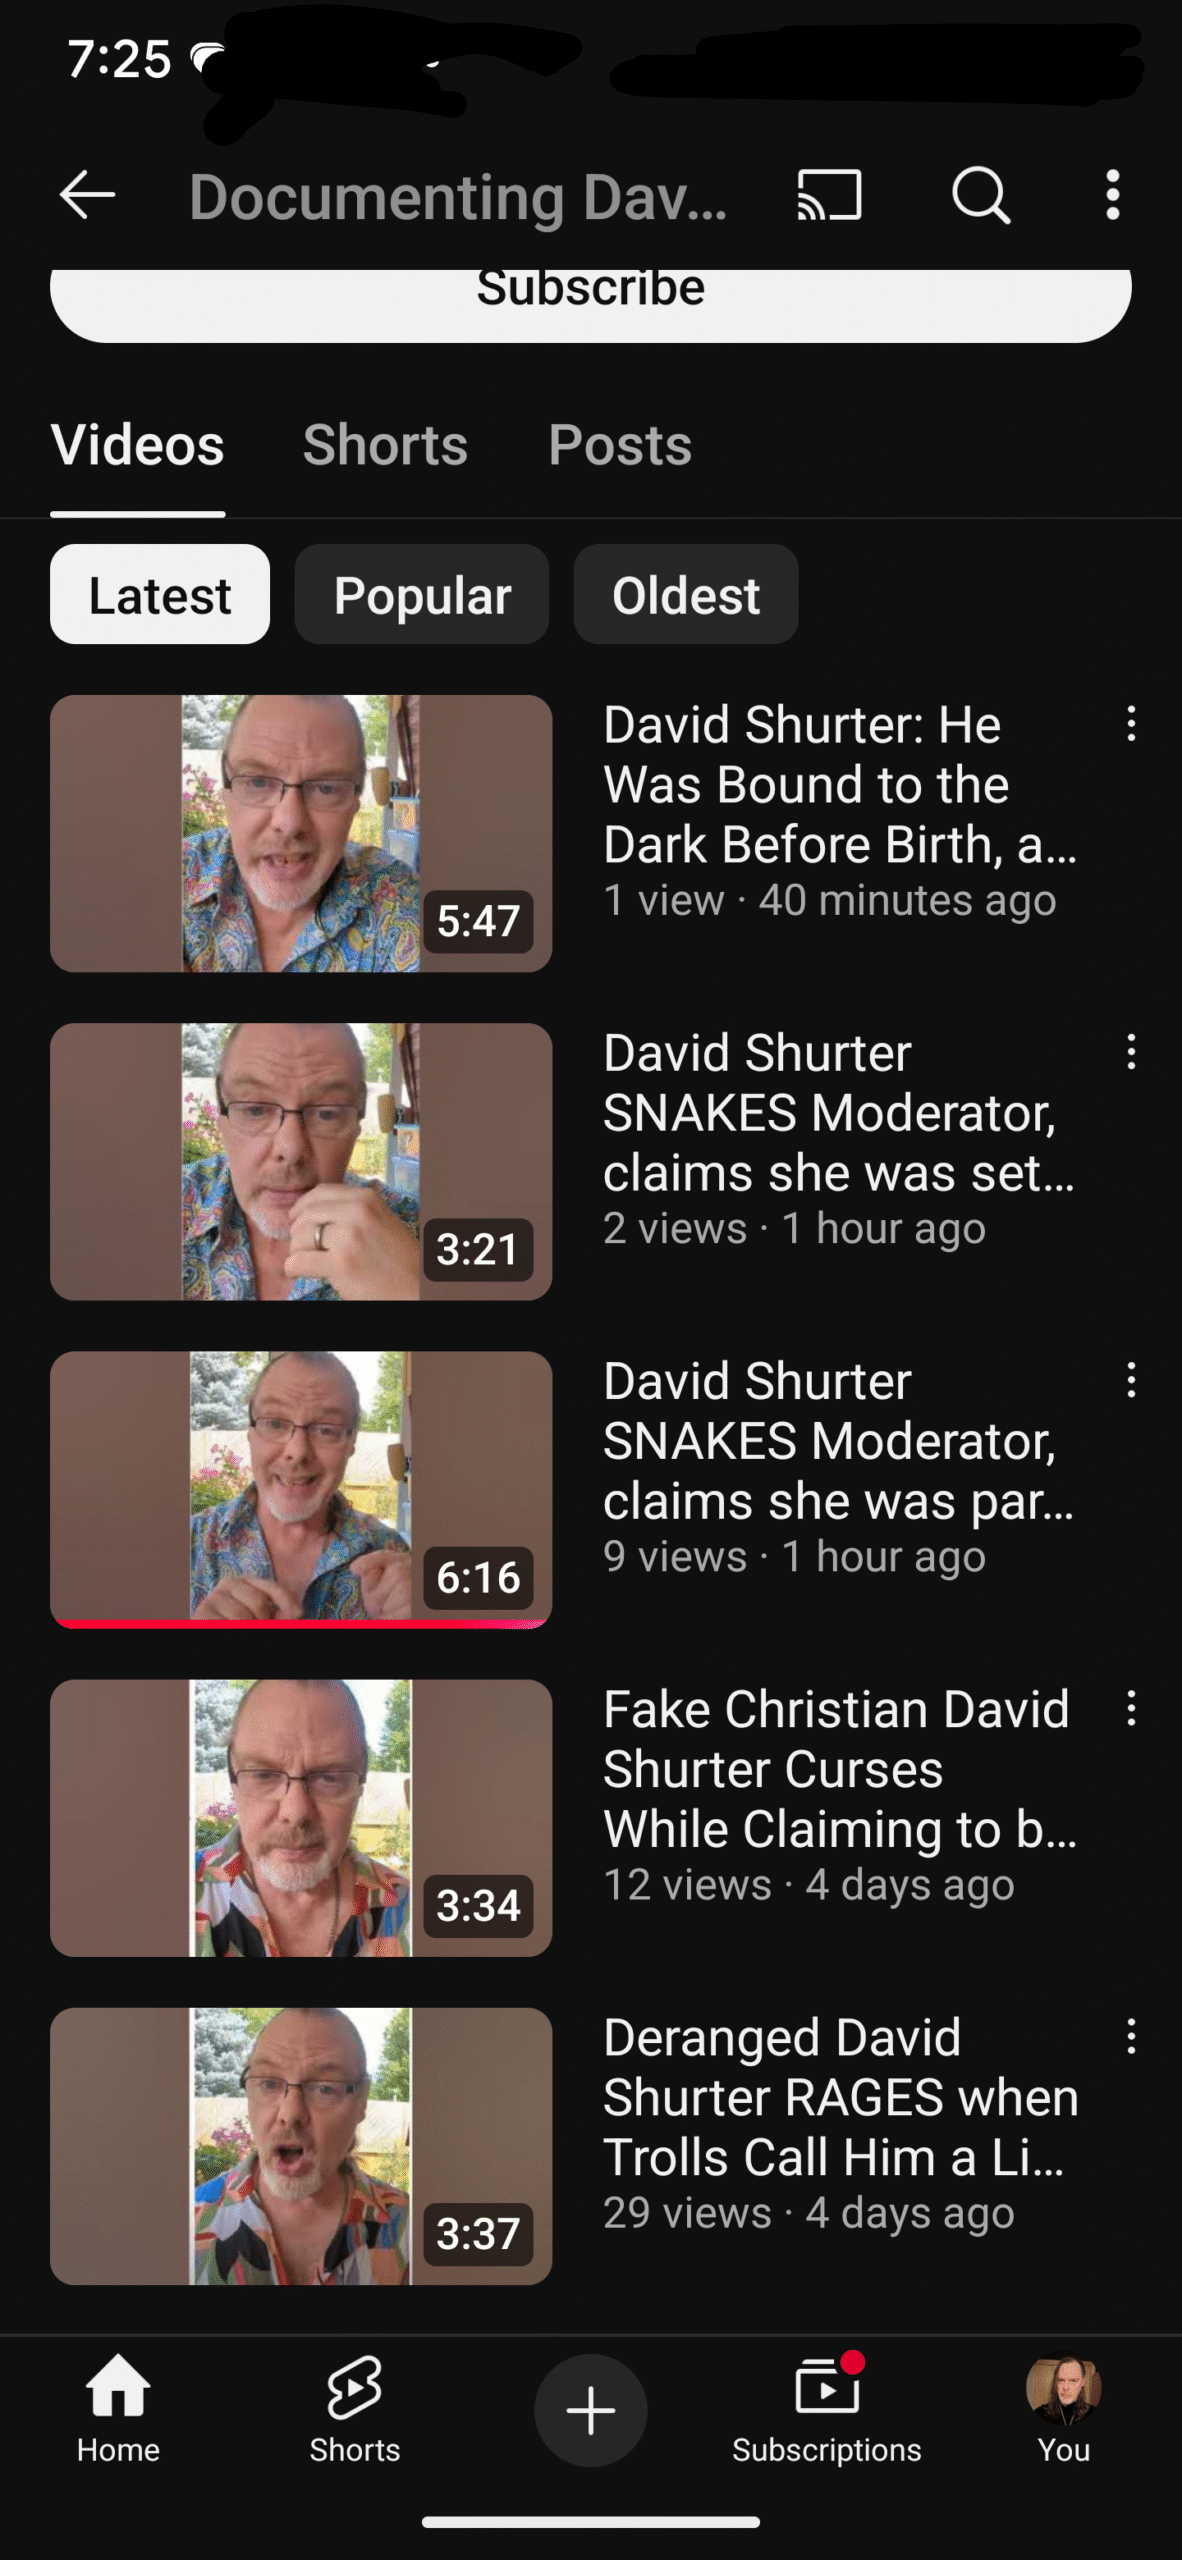The image size is (1182, 2560).
Task: Open options for 'Deranged David Shurter' video
Action: pos(1131,2036)
